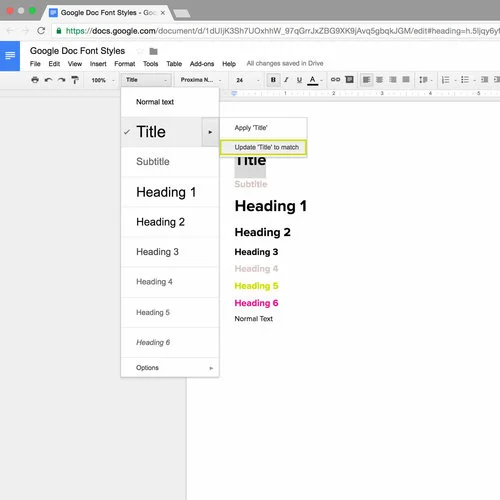Open the Table menu
The width and height of the screenshot is (500, 500).
pyautogui.click(x=174, y=64)
